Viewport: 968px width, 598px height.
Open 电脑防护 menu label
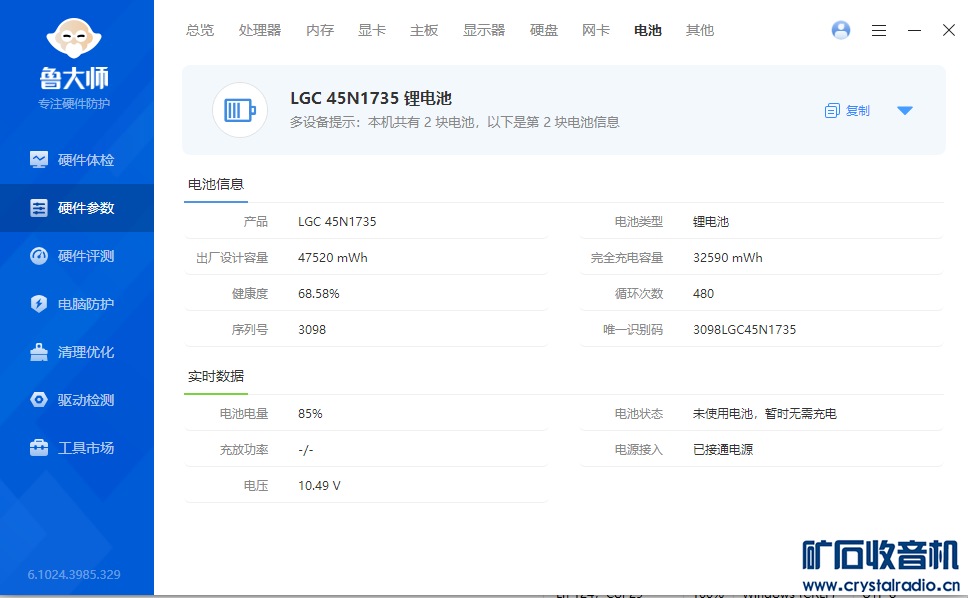(86, 304)
